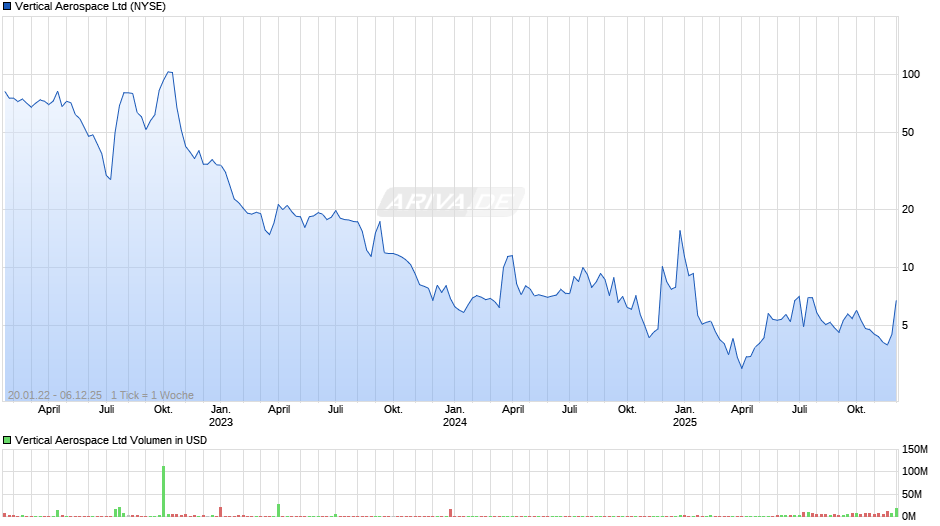Click the 'Vertical Aerospace Ltd (NYSE)' chart title

coord(91,7)
